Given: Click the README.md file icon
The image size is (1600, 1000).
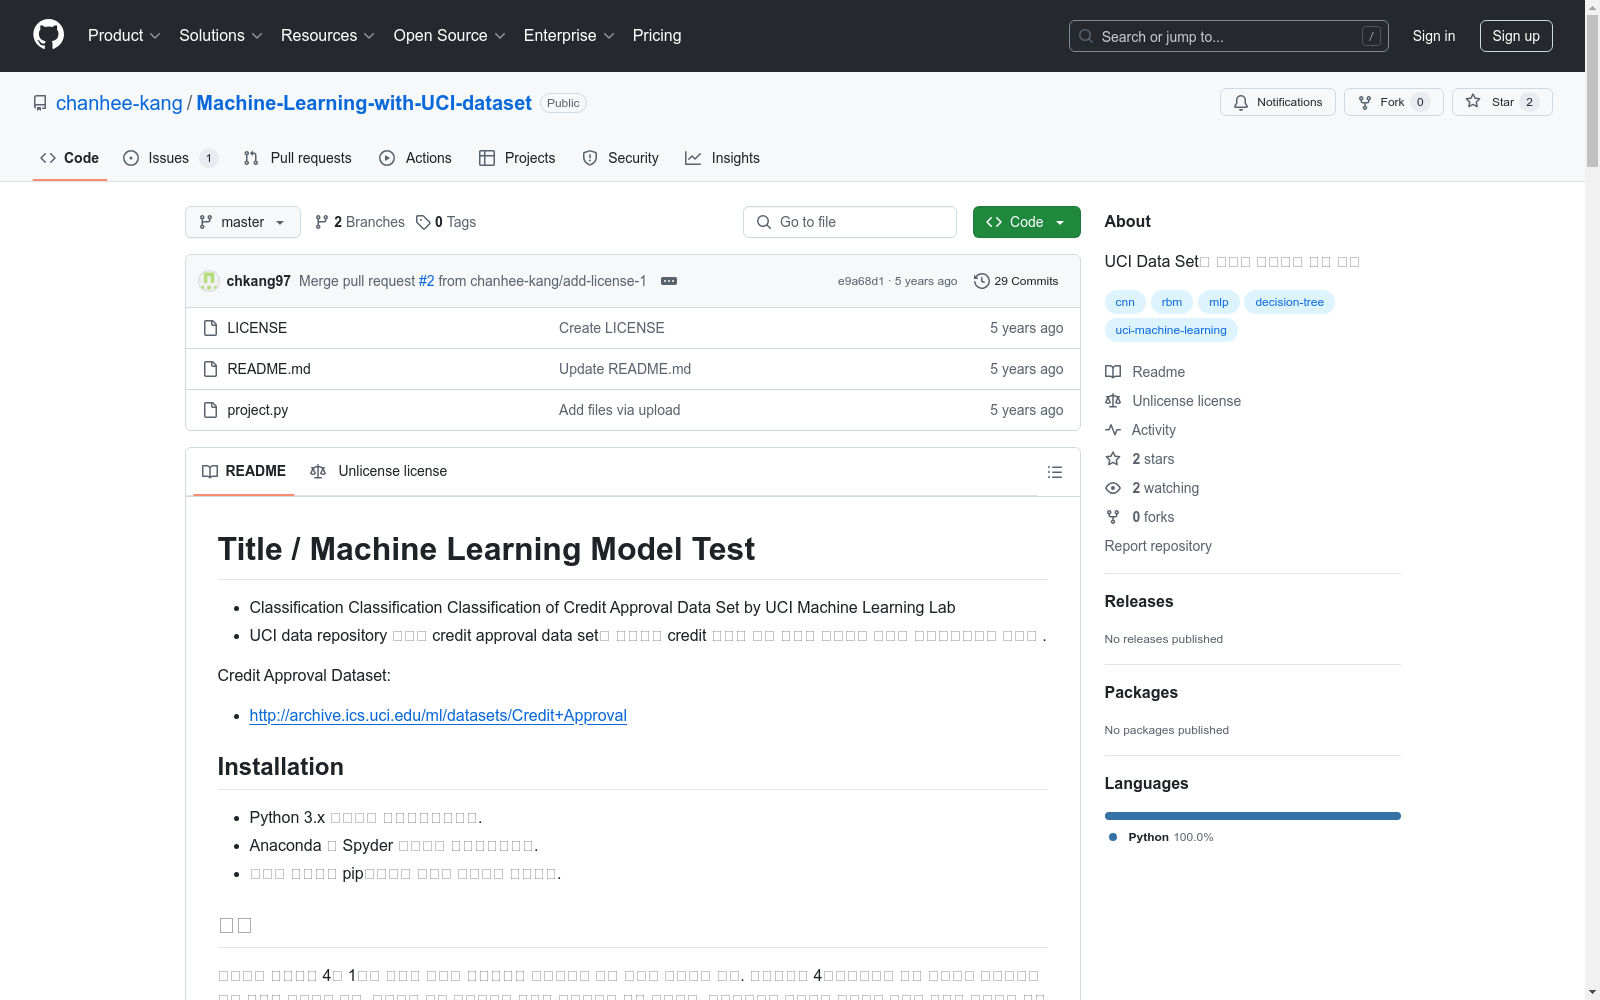Looking at the screenshot, I should point(210,369).
